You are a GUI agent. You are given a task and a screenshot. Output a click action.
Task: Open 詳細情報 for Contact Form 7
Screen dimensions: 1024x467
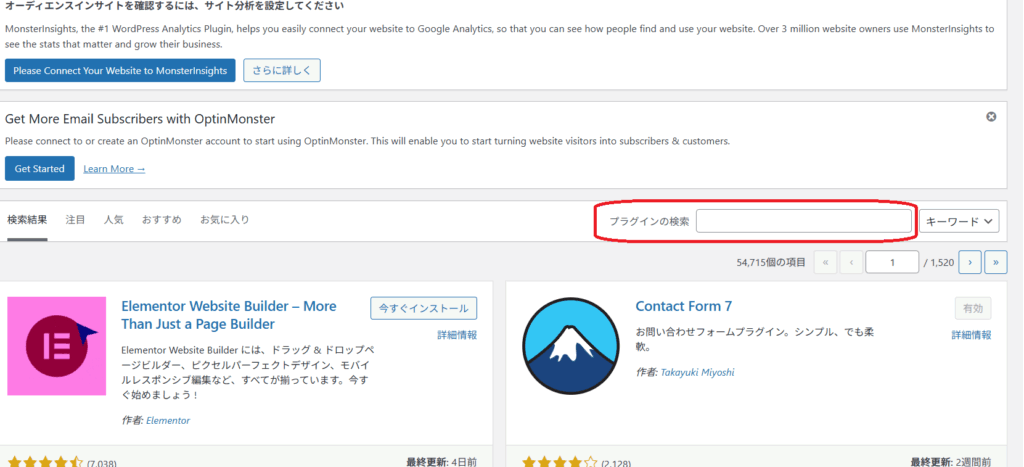point(971,335)
